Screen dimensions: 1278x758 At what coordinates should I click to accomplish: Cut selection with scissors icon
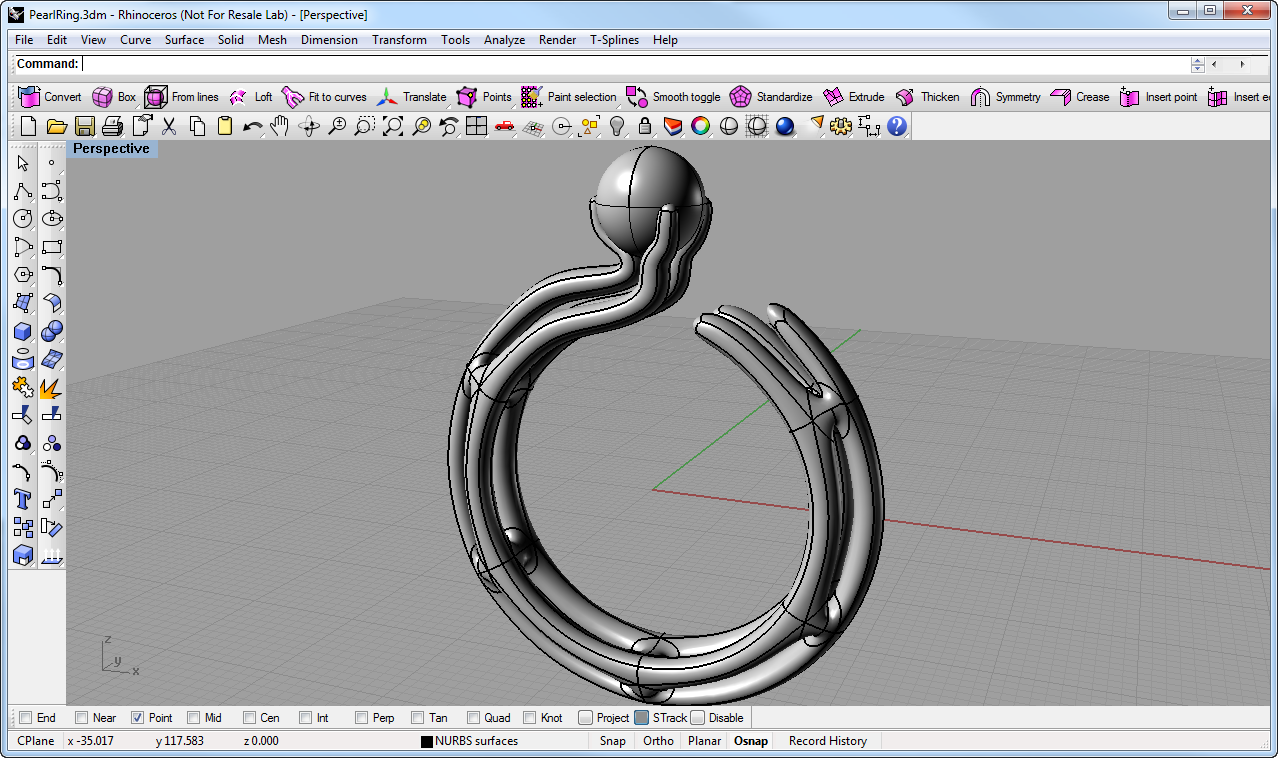click(169, 126)
